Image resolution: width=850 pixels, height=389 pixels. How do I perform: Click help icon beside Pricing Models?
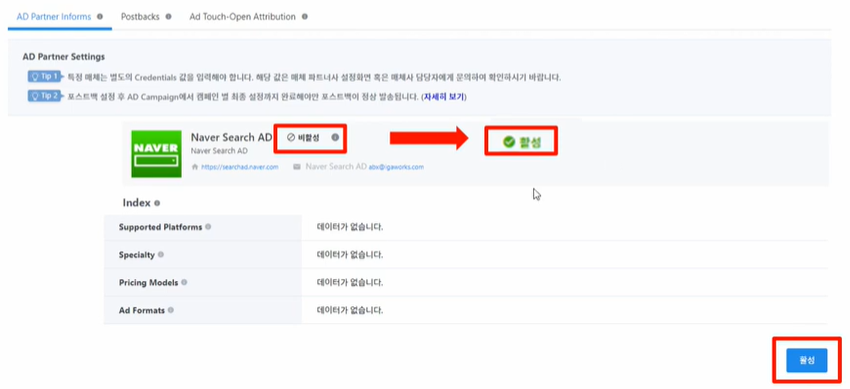(x=184, y=282)
